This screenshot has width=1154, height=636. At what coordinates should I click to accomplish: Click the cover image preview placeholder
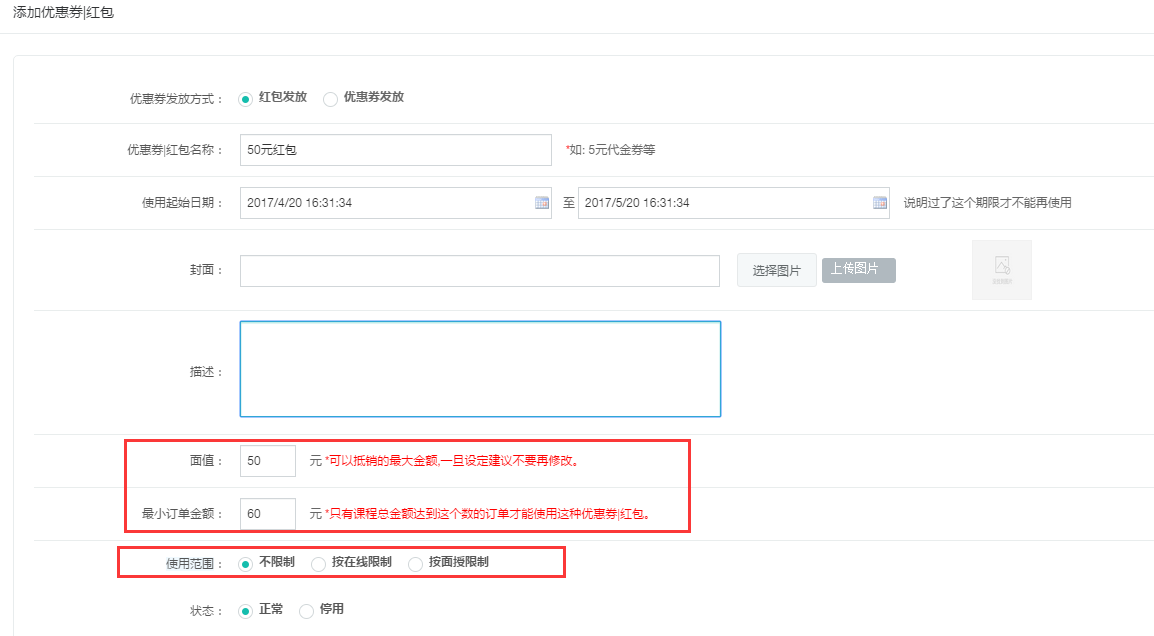click(1001, 270)
